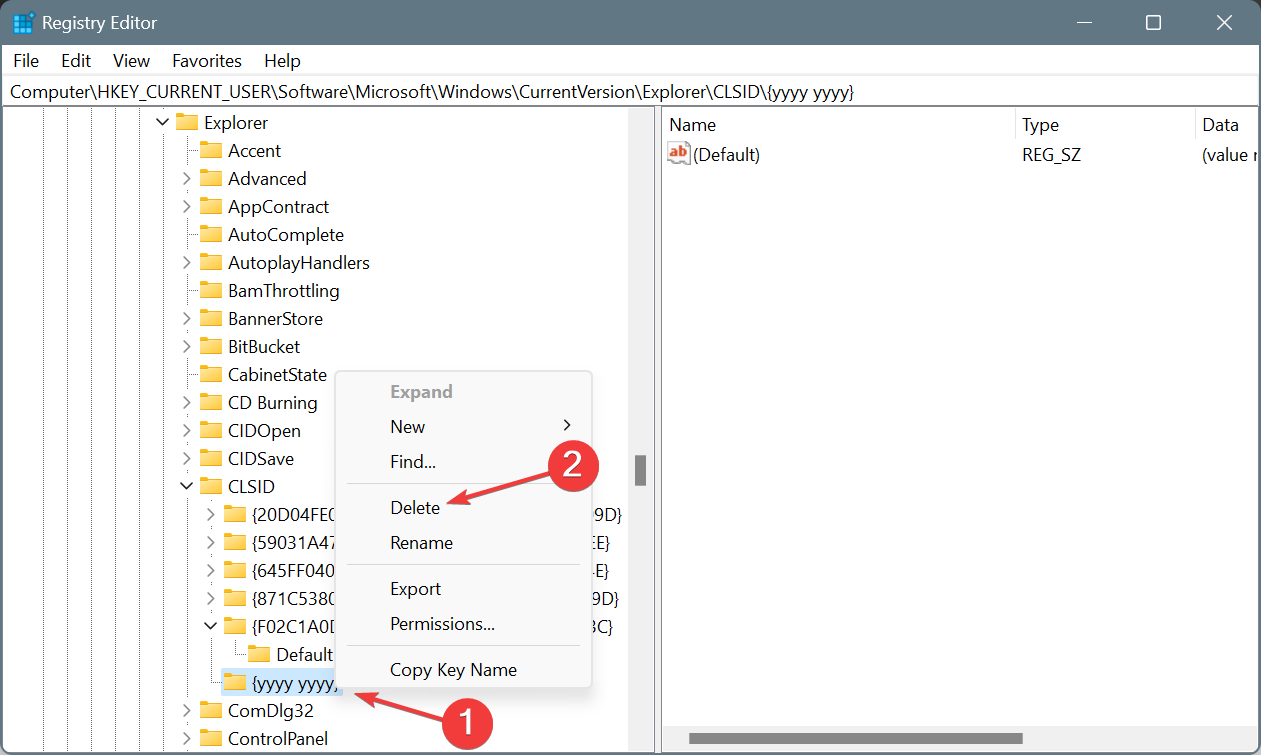Expand the CIDOpen key
The image size is (1261, 755).
187,431
